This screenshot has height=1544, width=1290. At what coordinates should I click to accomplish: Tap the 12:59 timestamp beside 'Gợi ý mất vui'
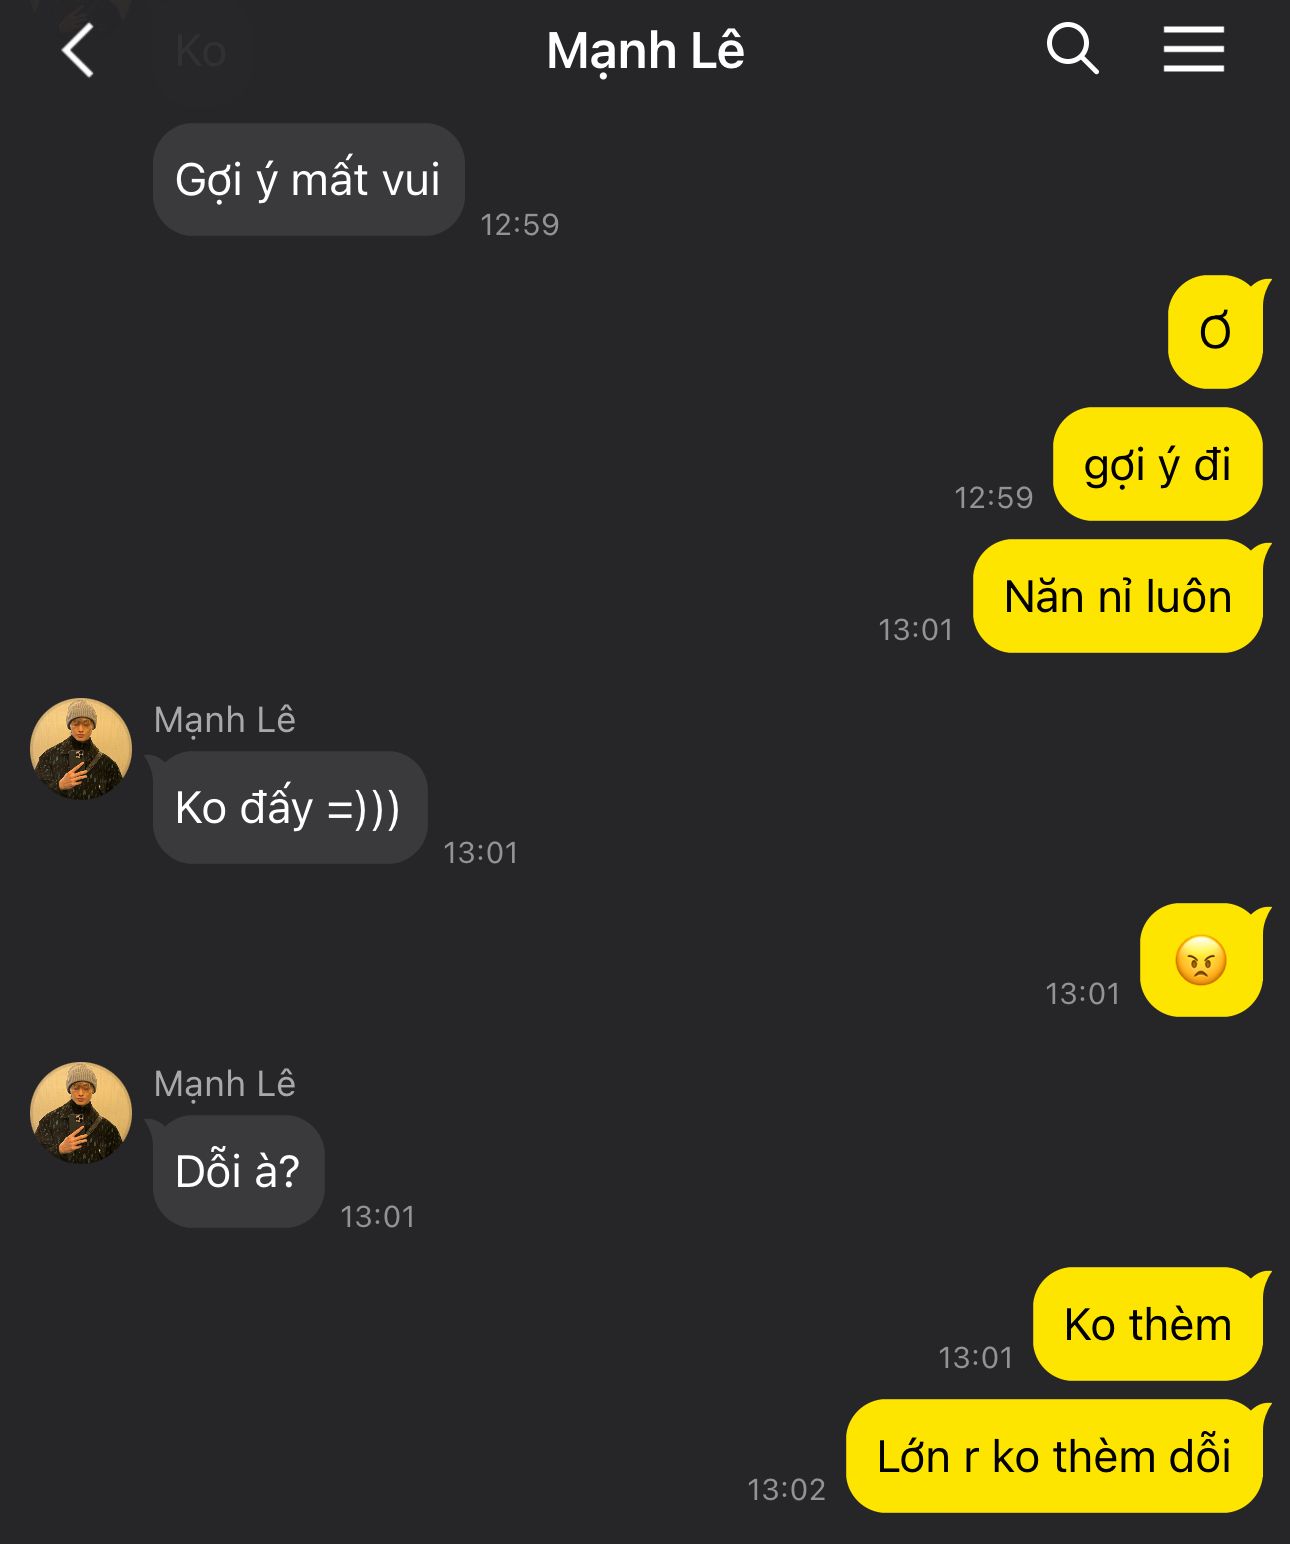[x=520, y=224]
